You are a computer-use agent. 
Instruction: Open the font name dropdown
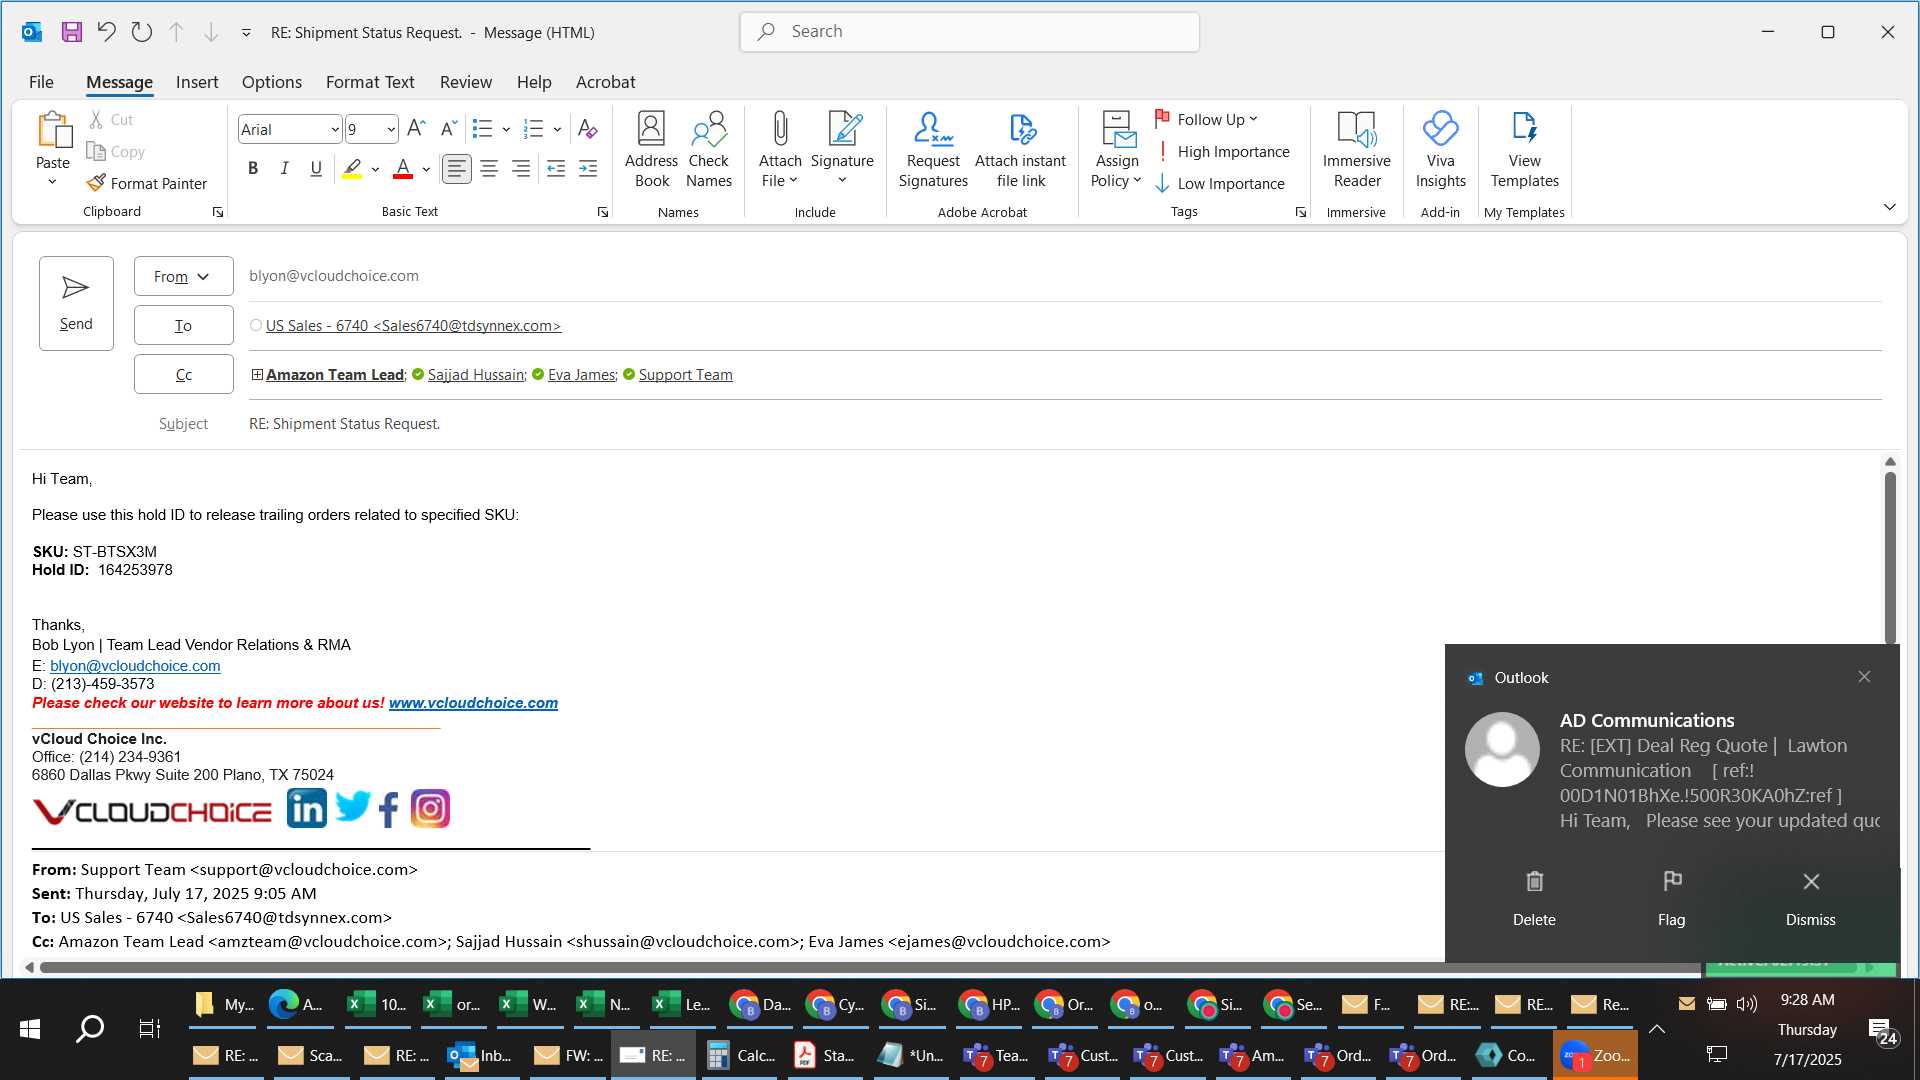(x=335, y=130)
